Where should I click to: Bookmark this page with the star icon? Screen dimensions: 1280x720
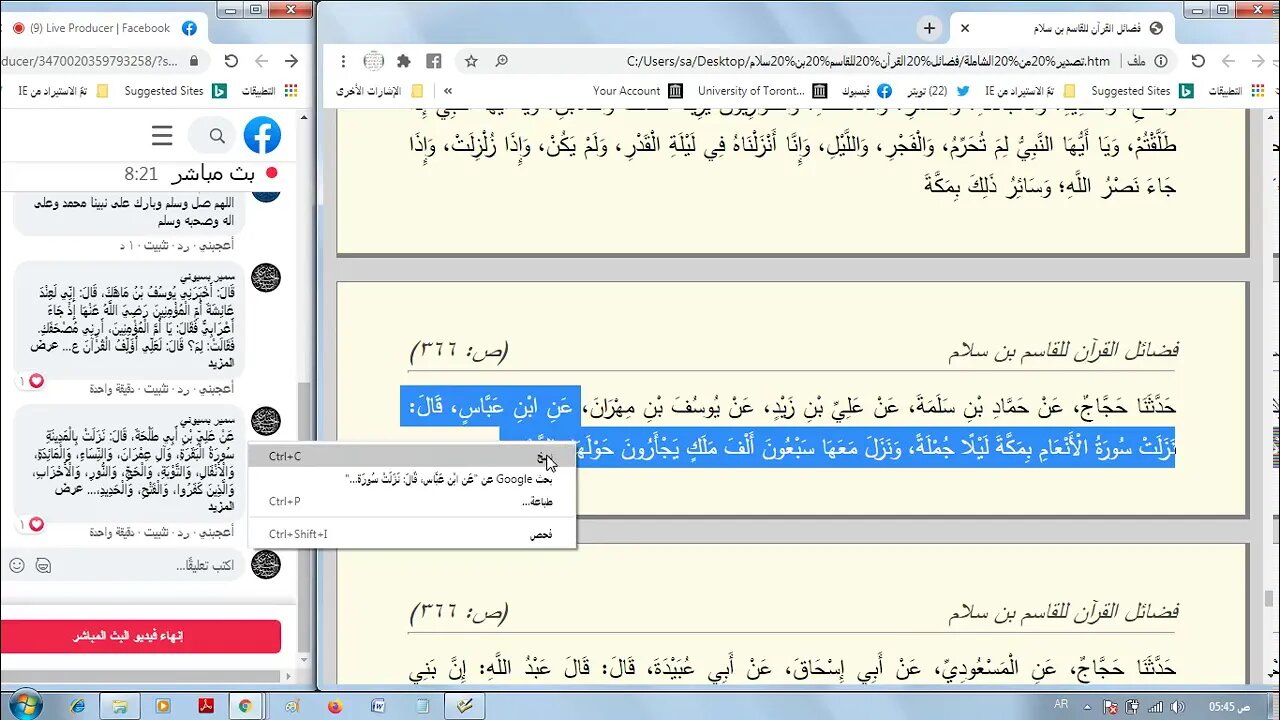tap(471, 61)
